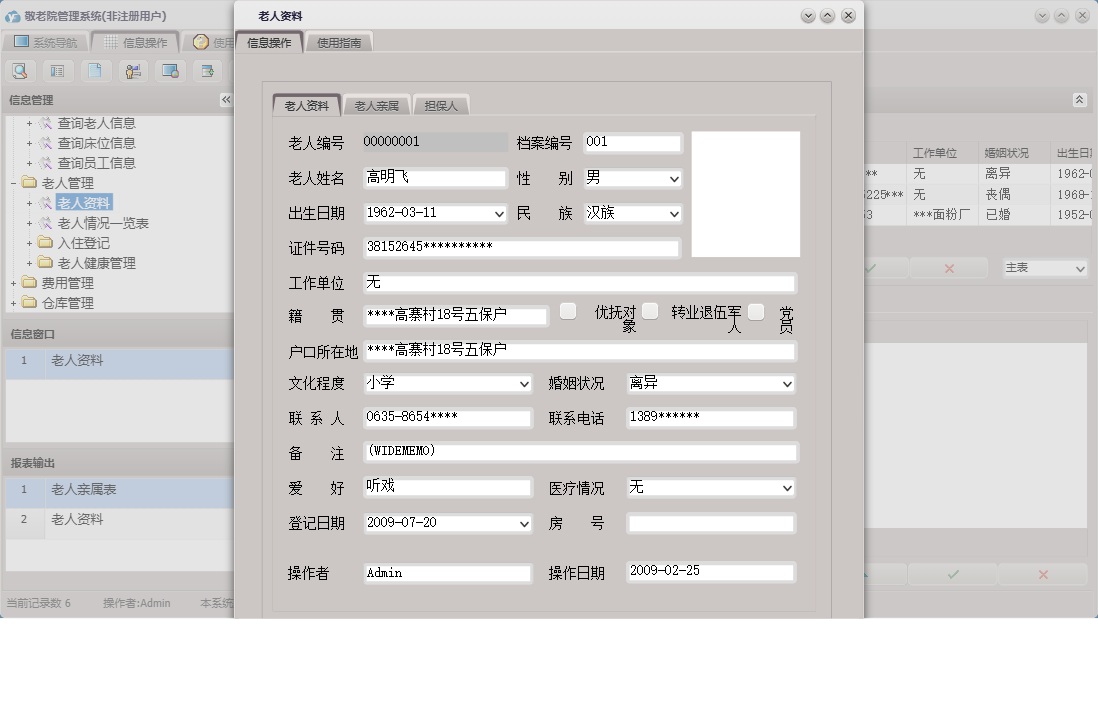Viewport: 1098px width, 715px height.
Task: Open the 民族 dropdown showing 汉族
Action: click(673, 212)
